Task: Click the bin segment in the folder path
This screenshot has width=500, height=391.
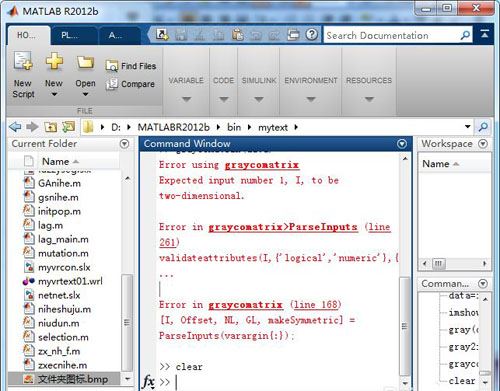Action: coord(234,127)
